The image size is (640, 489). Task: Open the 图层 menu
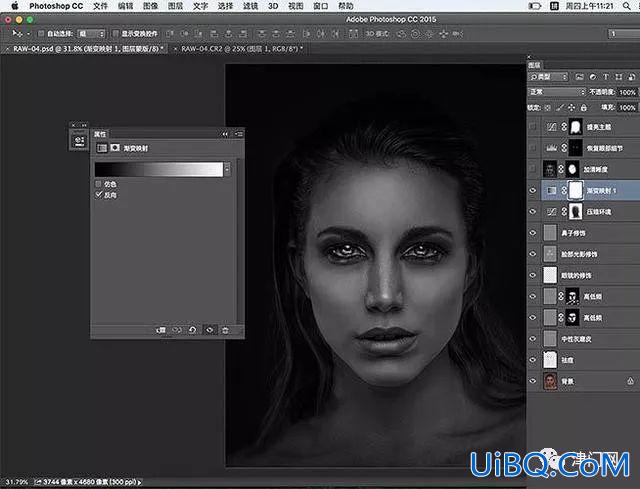175,6
